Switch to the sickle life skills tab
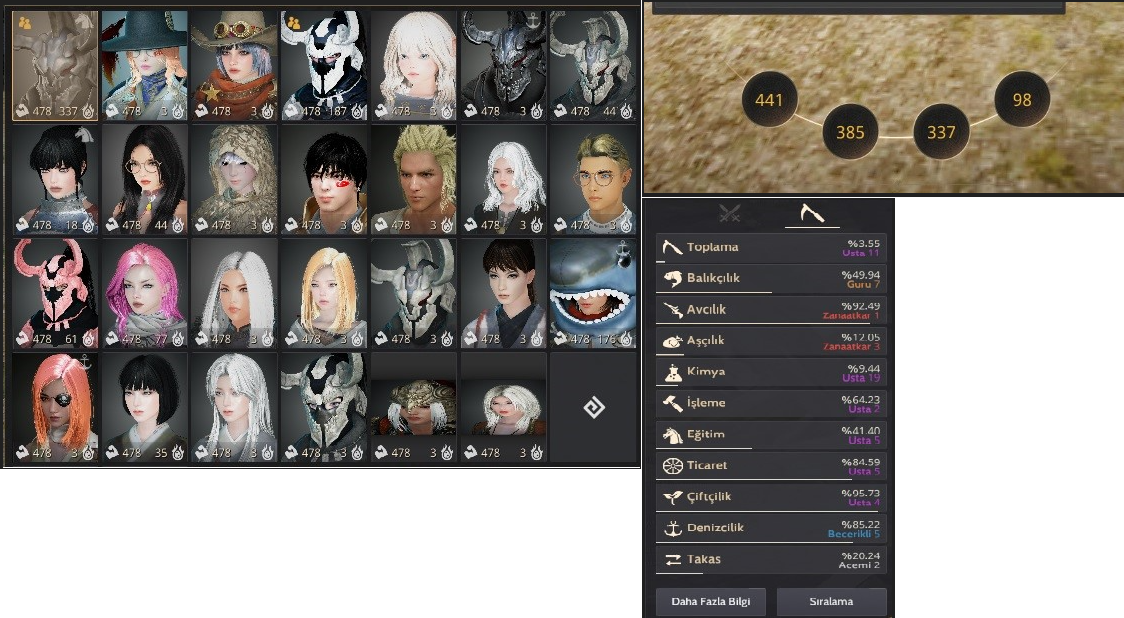Image resolution: width=1124 pixels, height=618 pixels. coord(811,213)
